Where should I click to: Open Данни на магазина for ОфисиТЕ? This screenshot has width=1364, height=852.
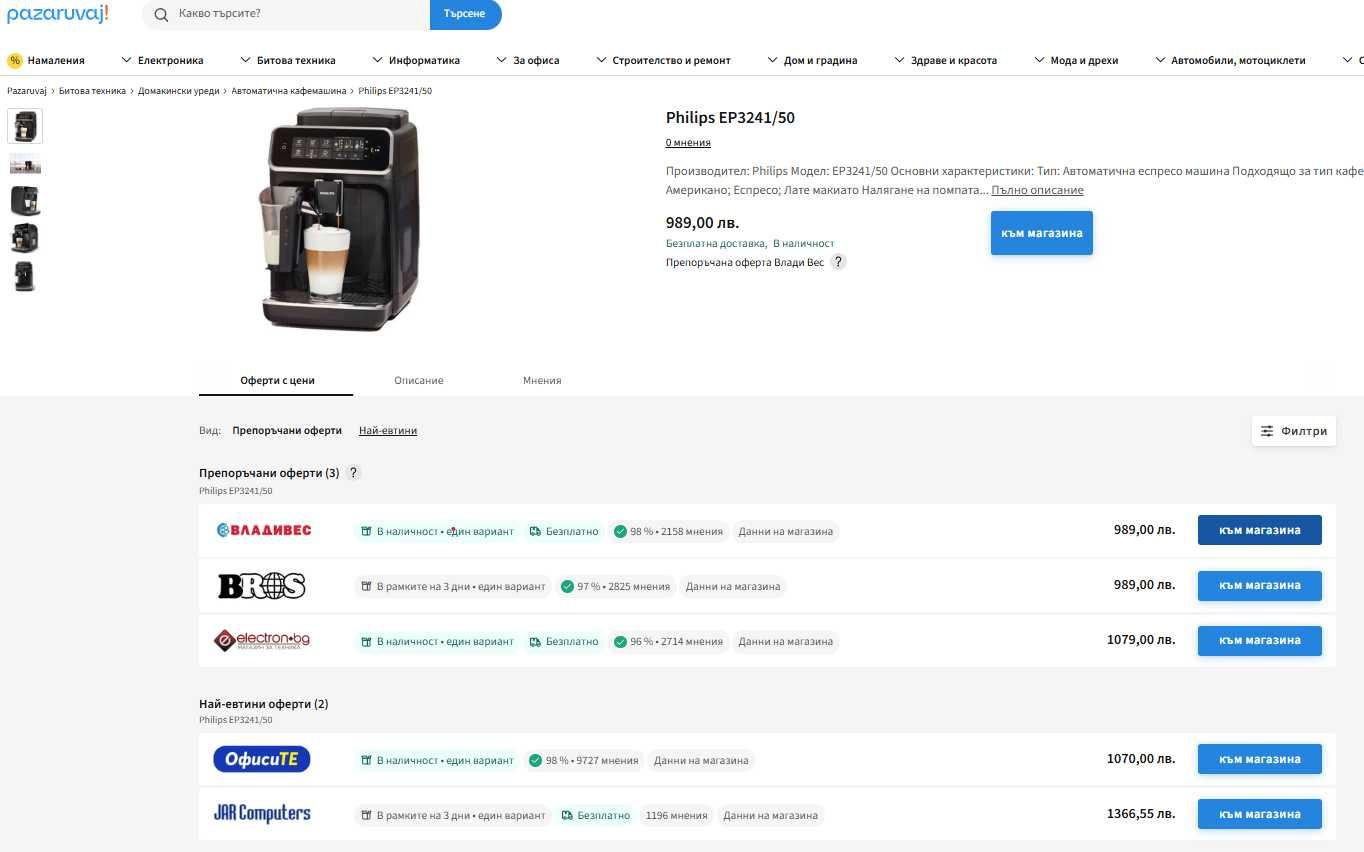coord(701,760)
